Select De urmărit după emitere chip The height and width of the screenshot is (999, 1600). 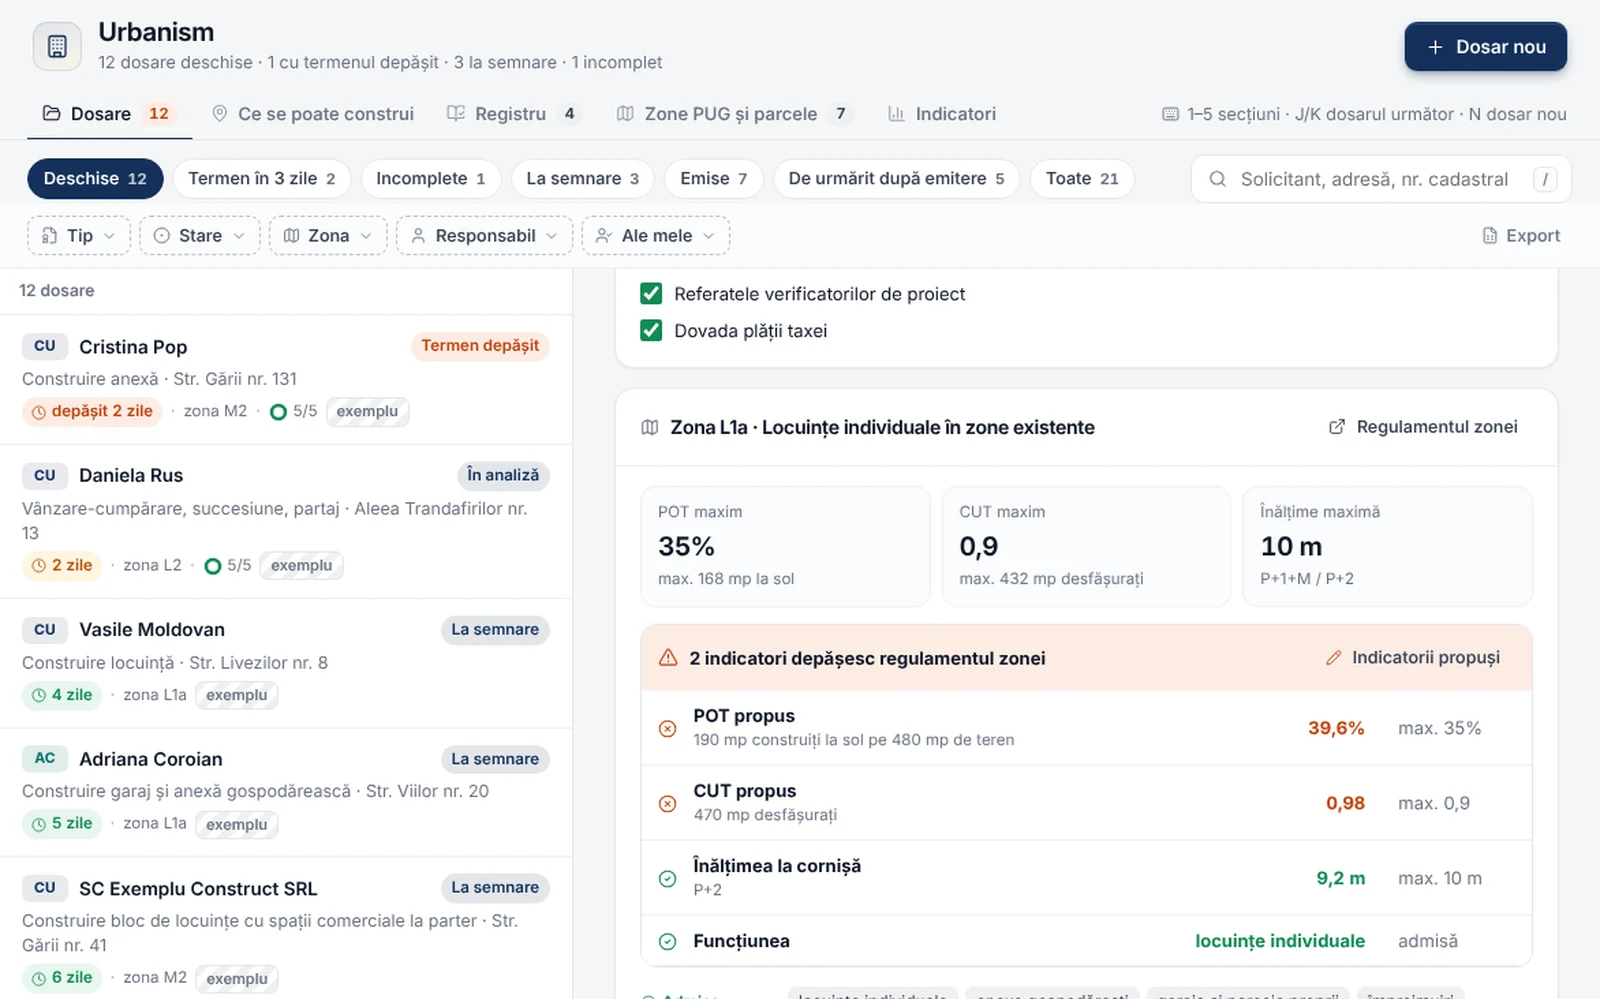896,179
